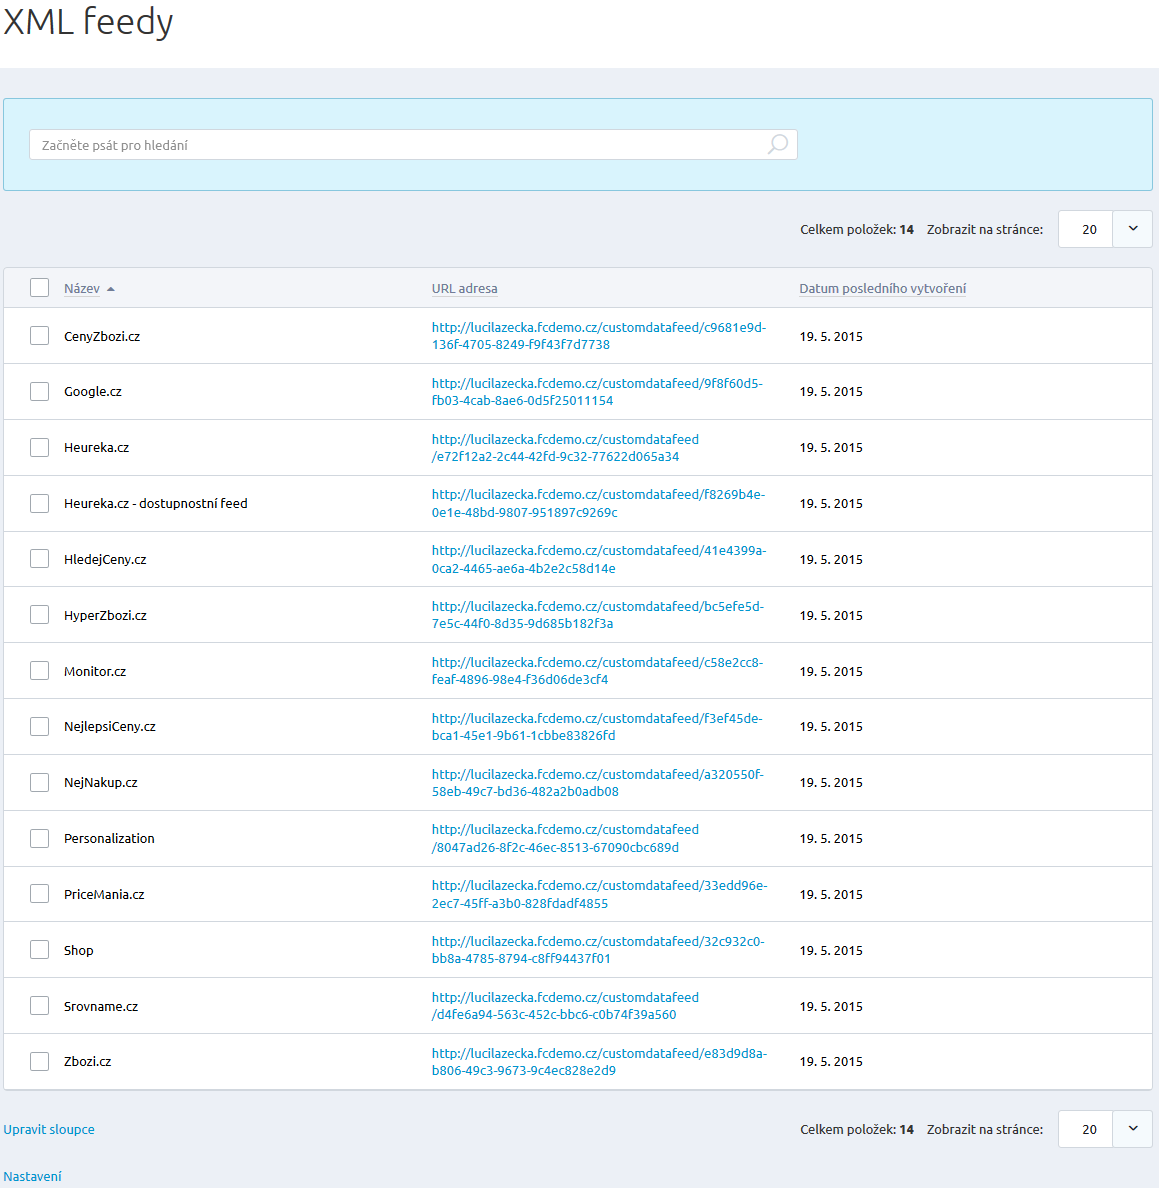
Task: Click the HledejCeny.cz feed name
Action: tap(105, 560)
